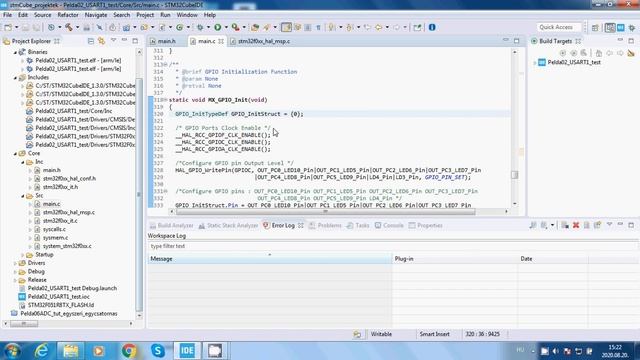This screenshot has width=640, height=360.
Task: Sort Error Log by Plug-in column
Action: tap(454, 259)
